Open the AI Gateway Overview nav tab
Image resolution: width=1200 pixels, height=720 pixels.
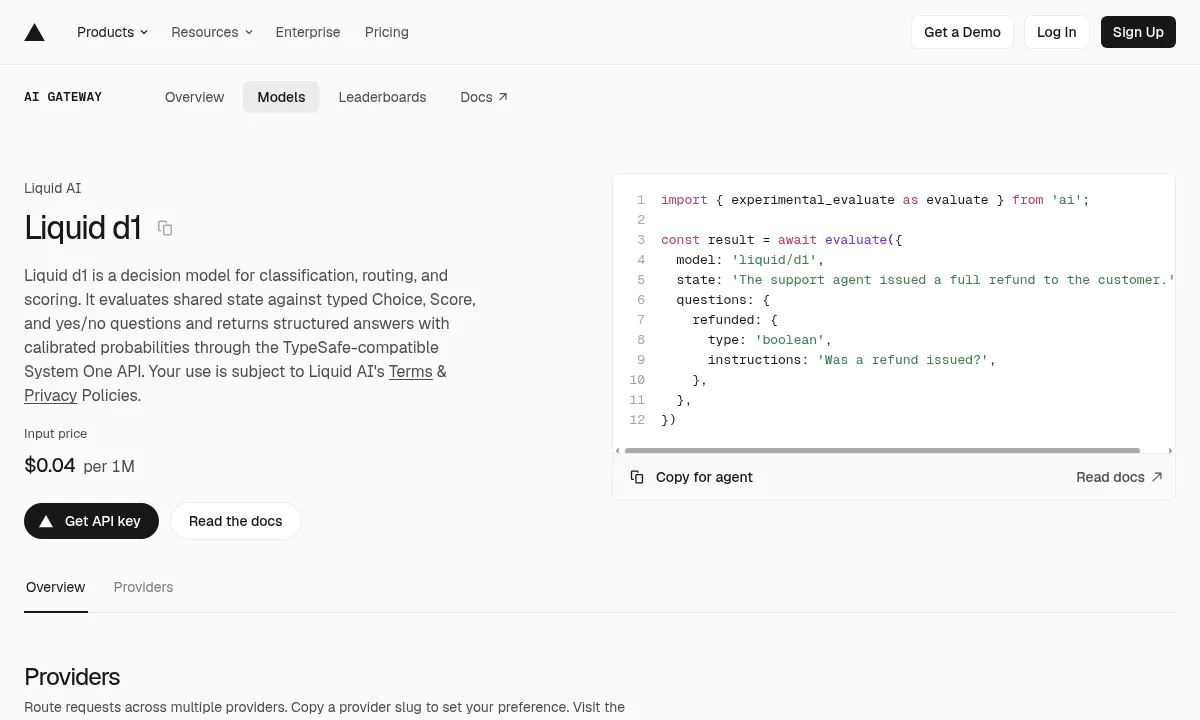[x=194, y=97]
